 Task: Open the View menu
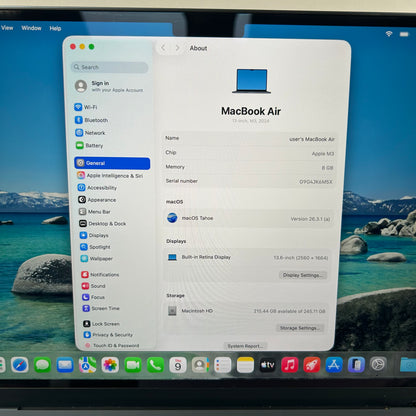click(x=7, y=28)
